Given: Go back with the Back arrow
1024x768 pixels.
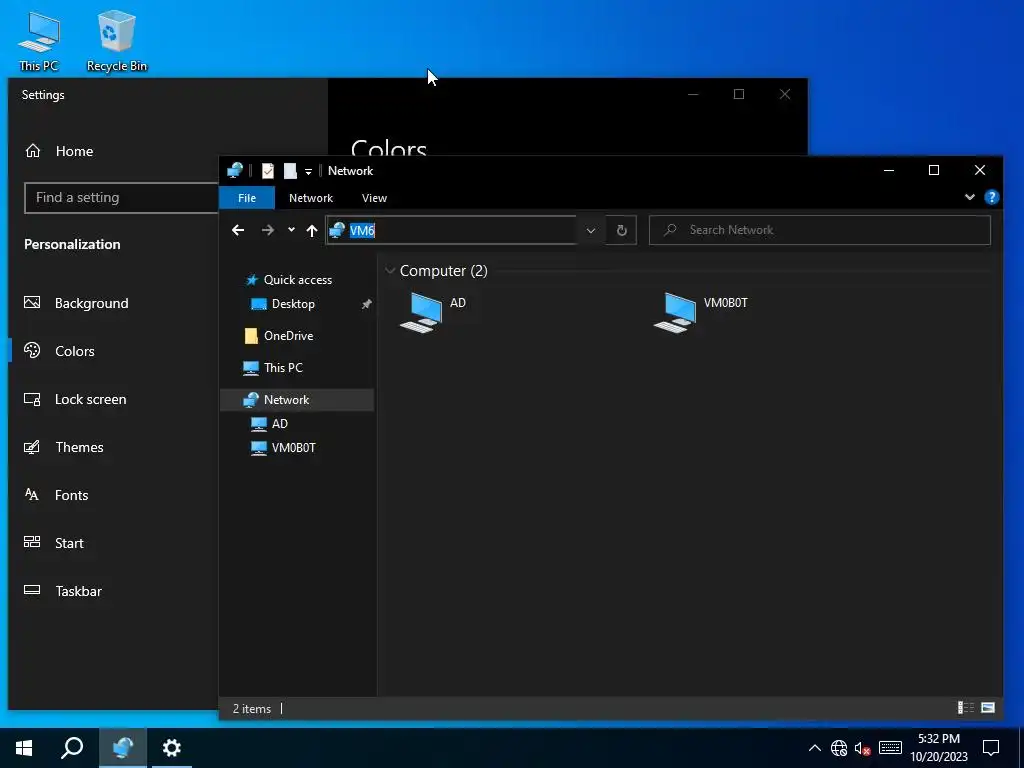Looking at the screenshot, I should [x=238, y=230].
